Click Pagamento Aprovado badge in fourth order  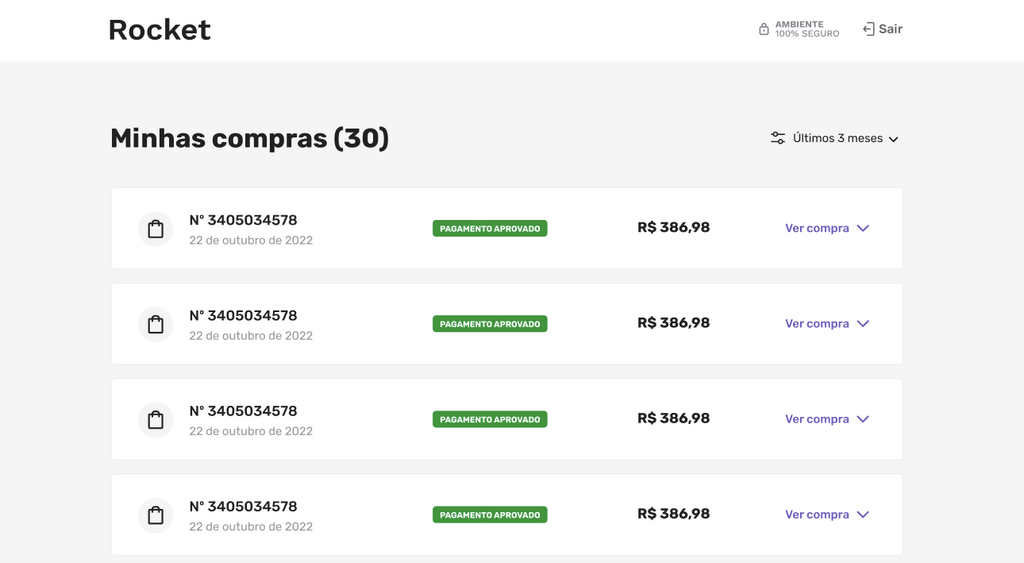[490, 515]
